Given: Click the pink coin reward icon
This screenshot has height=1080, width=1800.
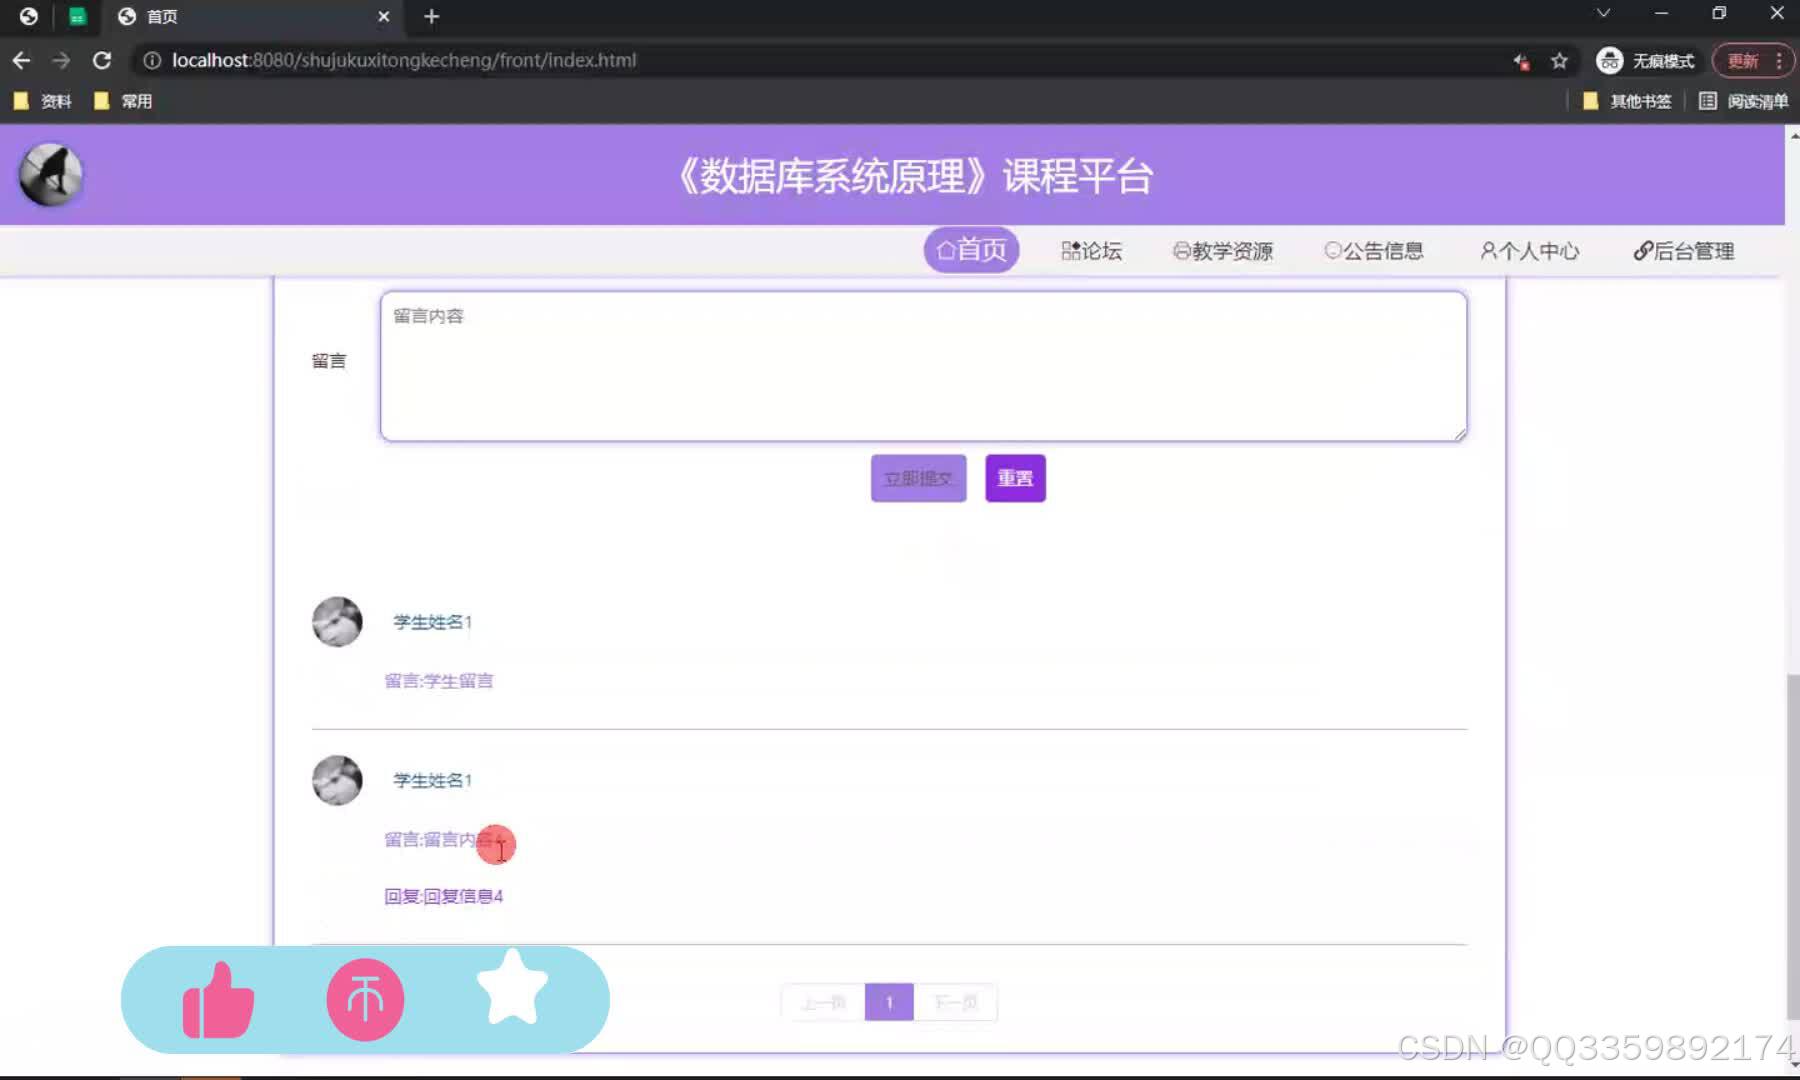Looking at the screenshot, I should (364, 999).
